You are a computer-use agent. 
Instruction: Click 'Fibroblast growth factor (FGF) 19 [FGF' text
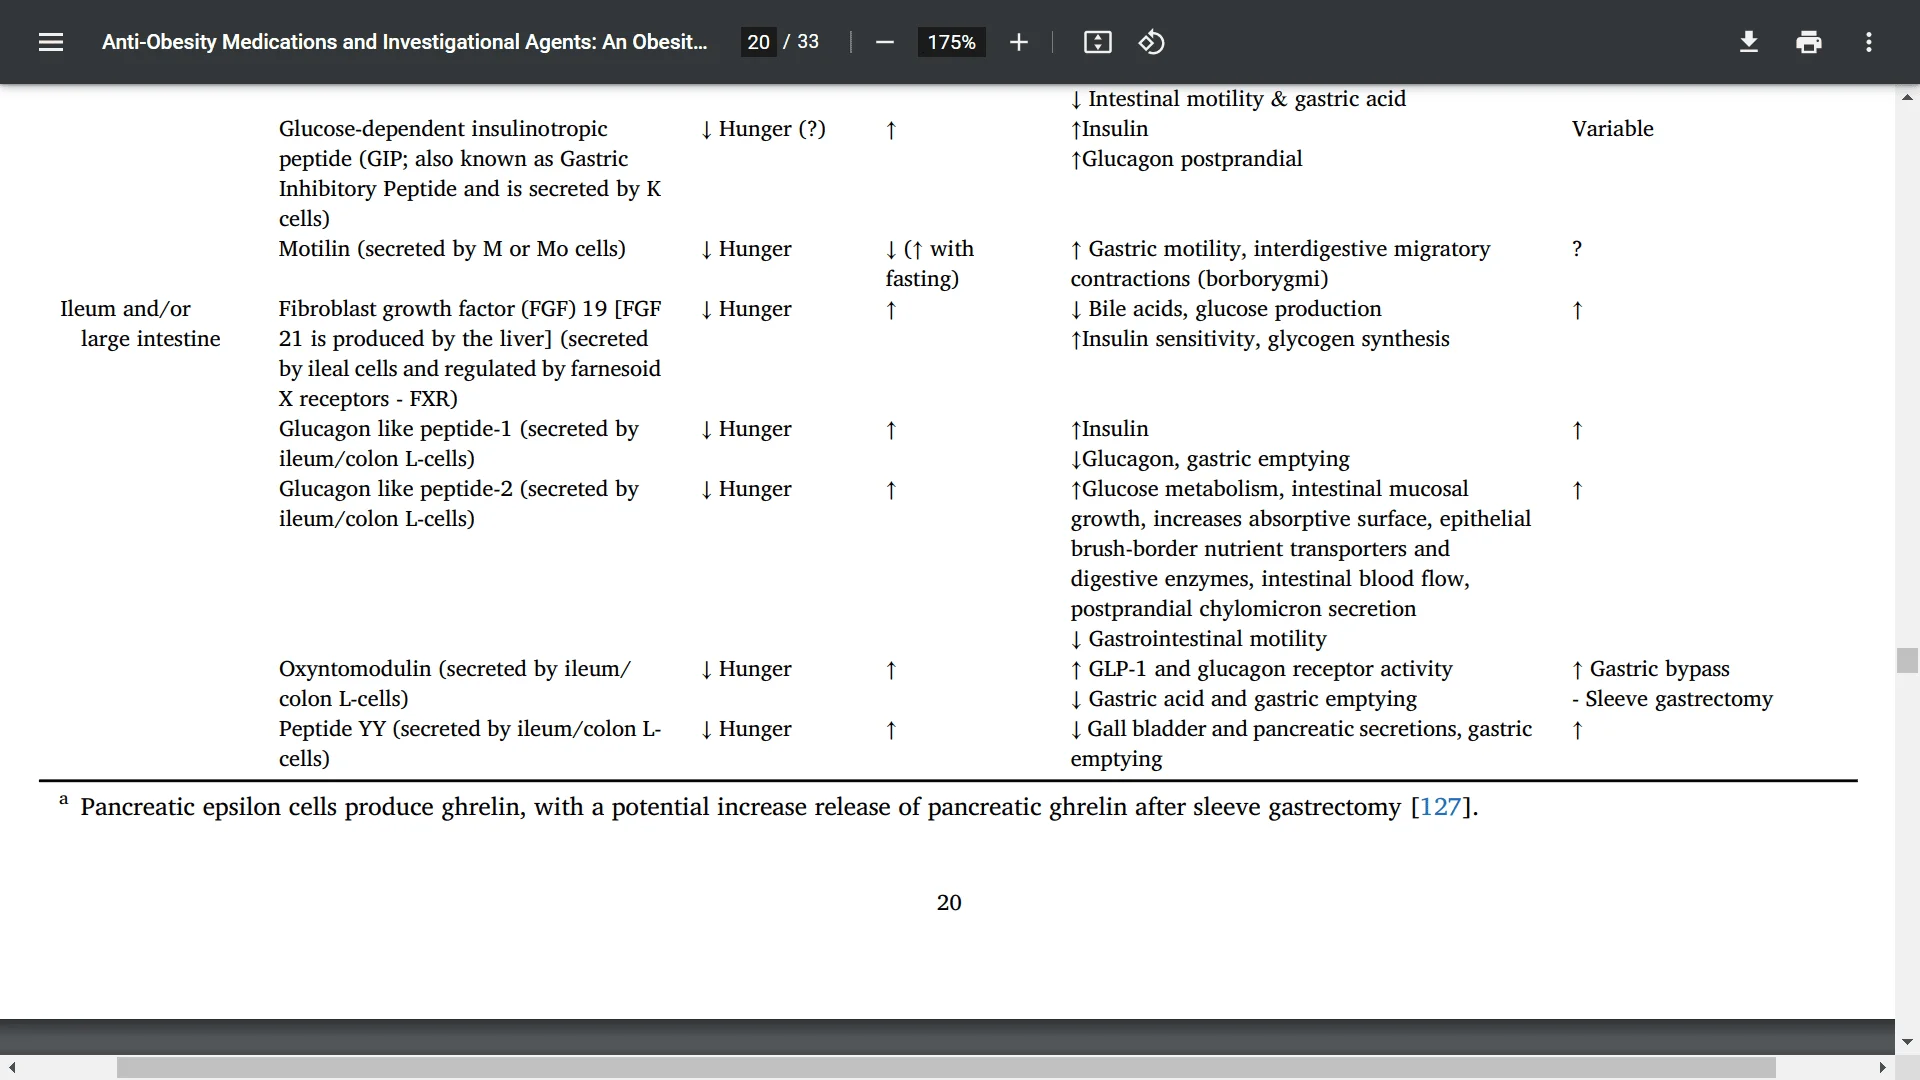pos(470,309)
